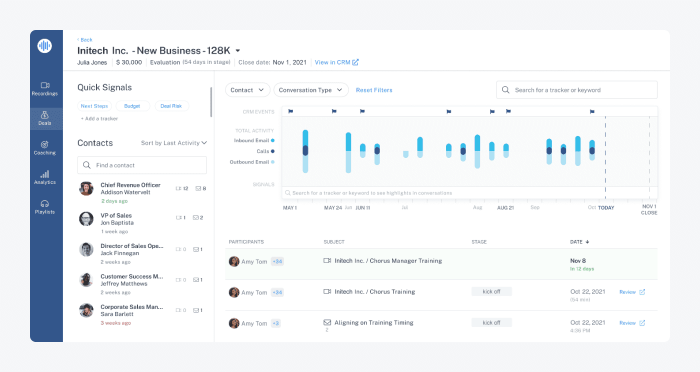Open the Coaching section

[x=45, y=148]
